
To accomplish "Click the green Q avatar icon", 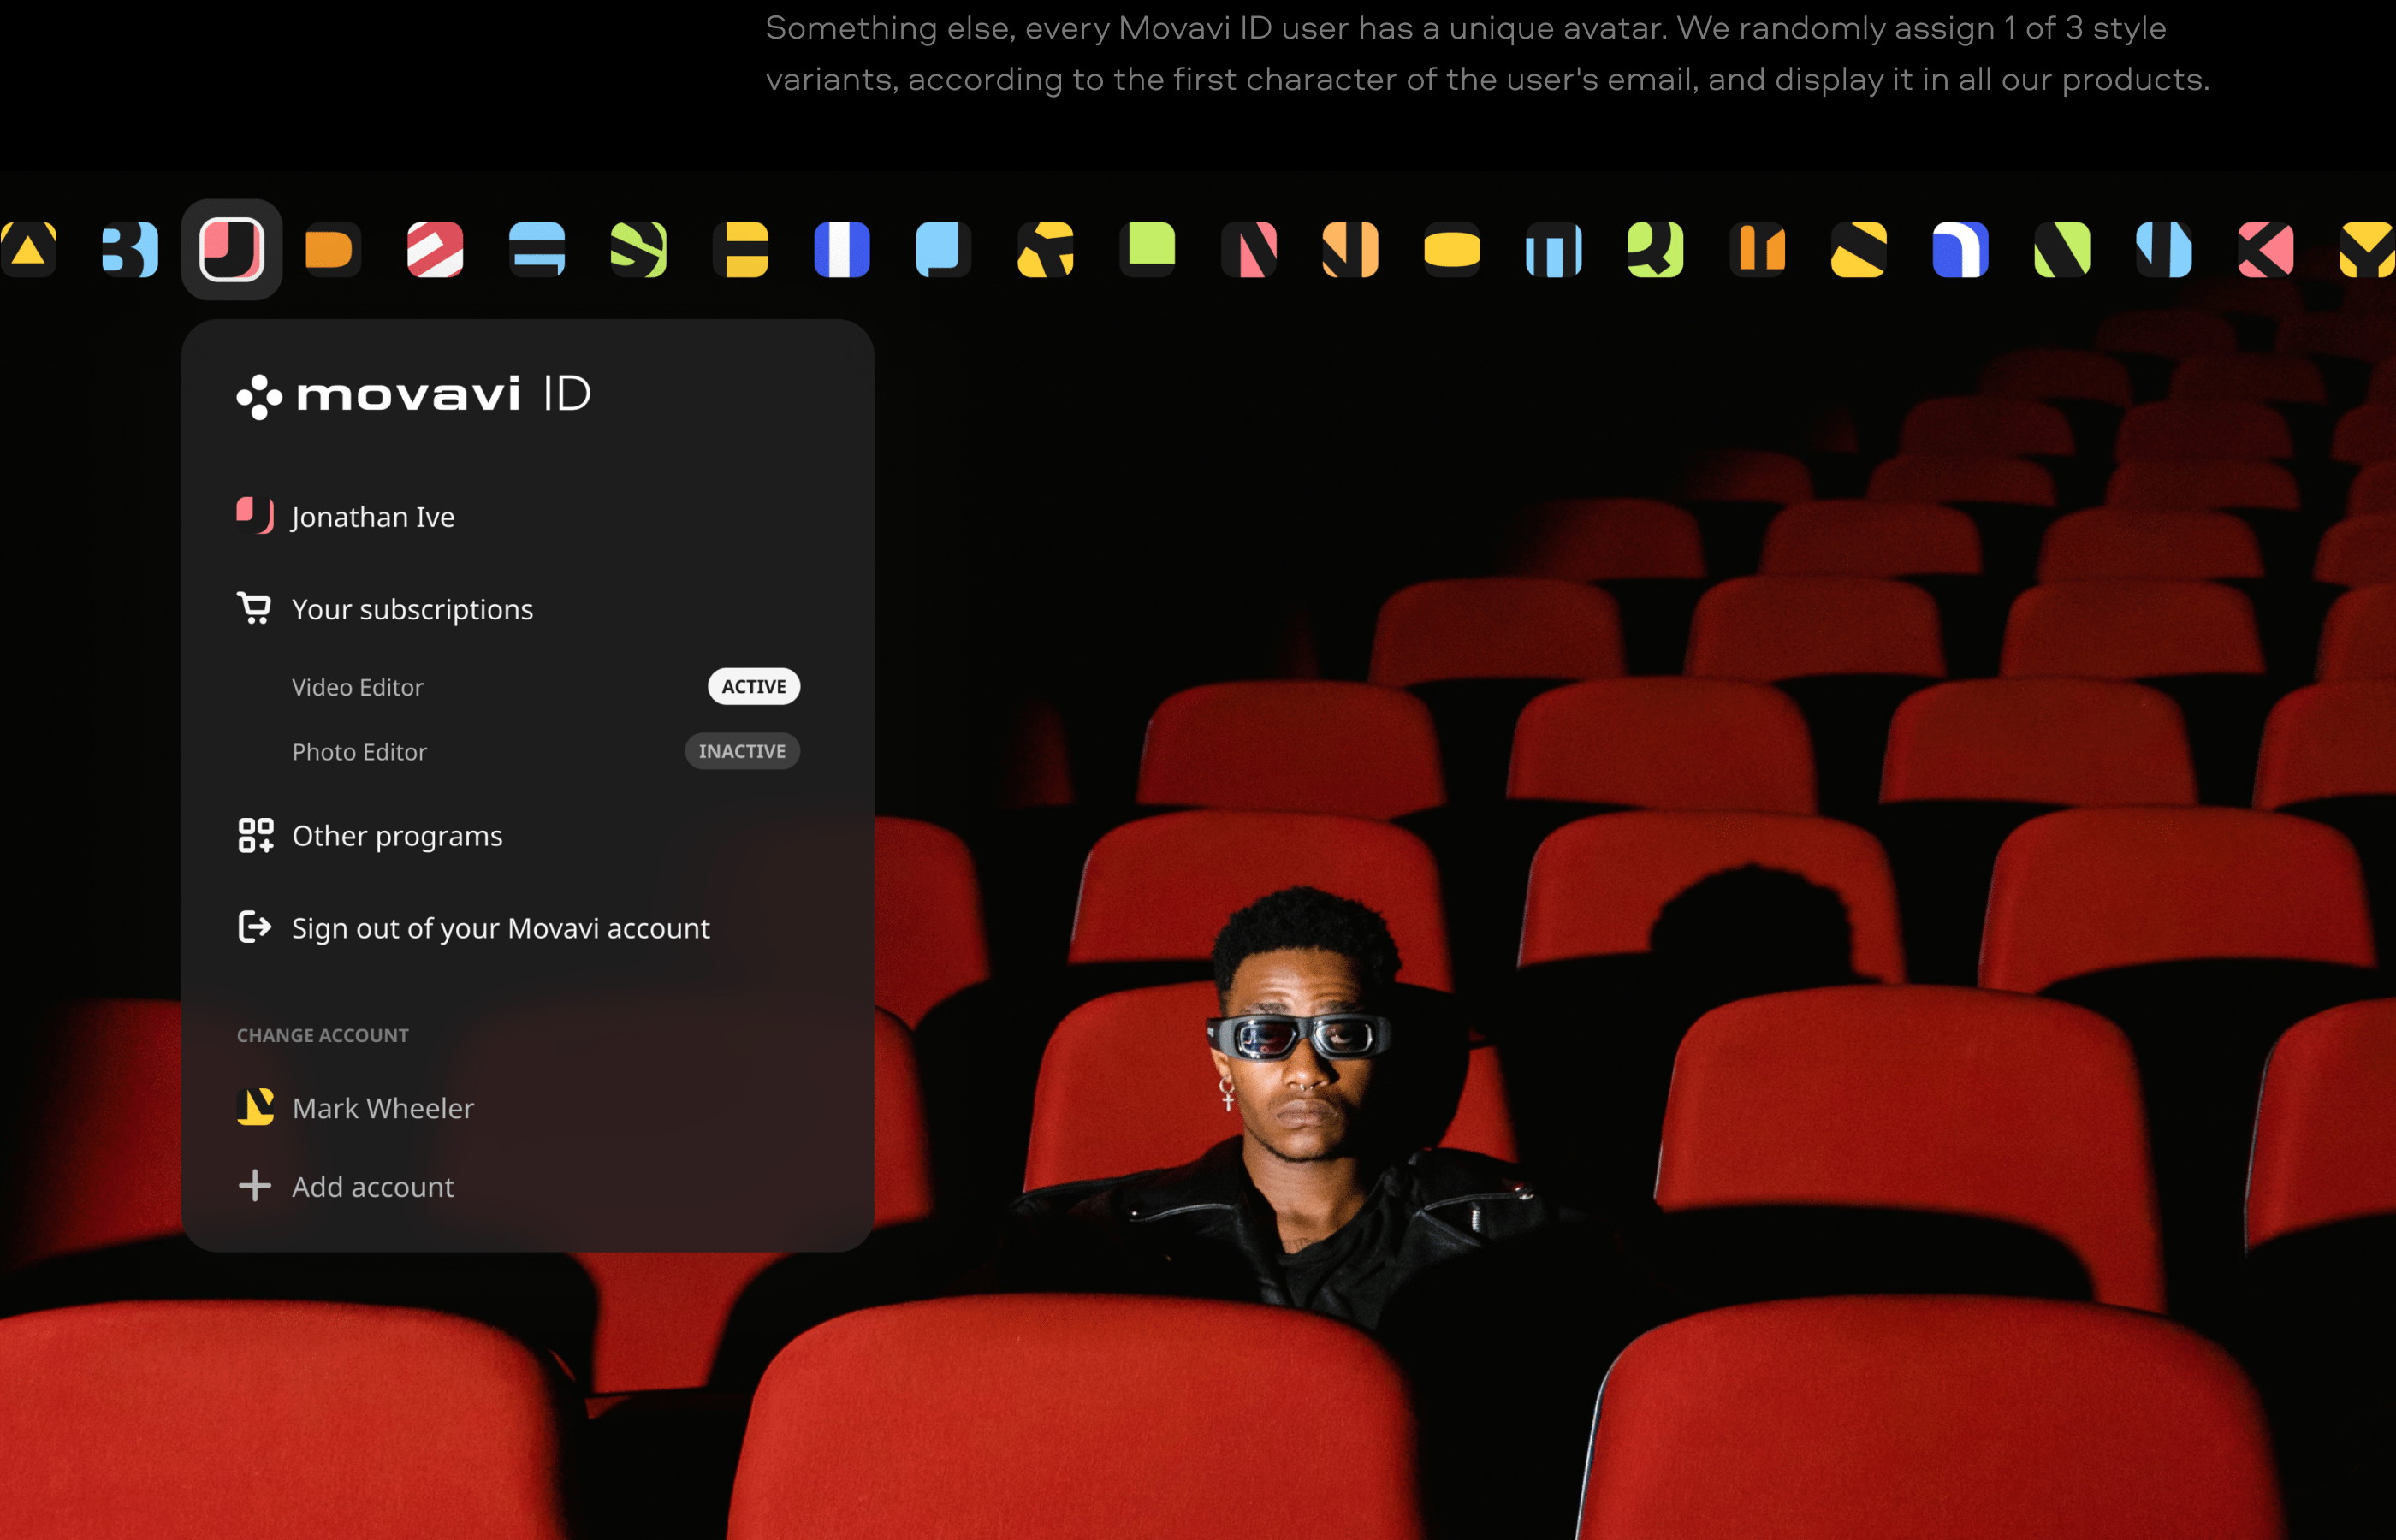I will click(x=1655, y=249).
